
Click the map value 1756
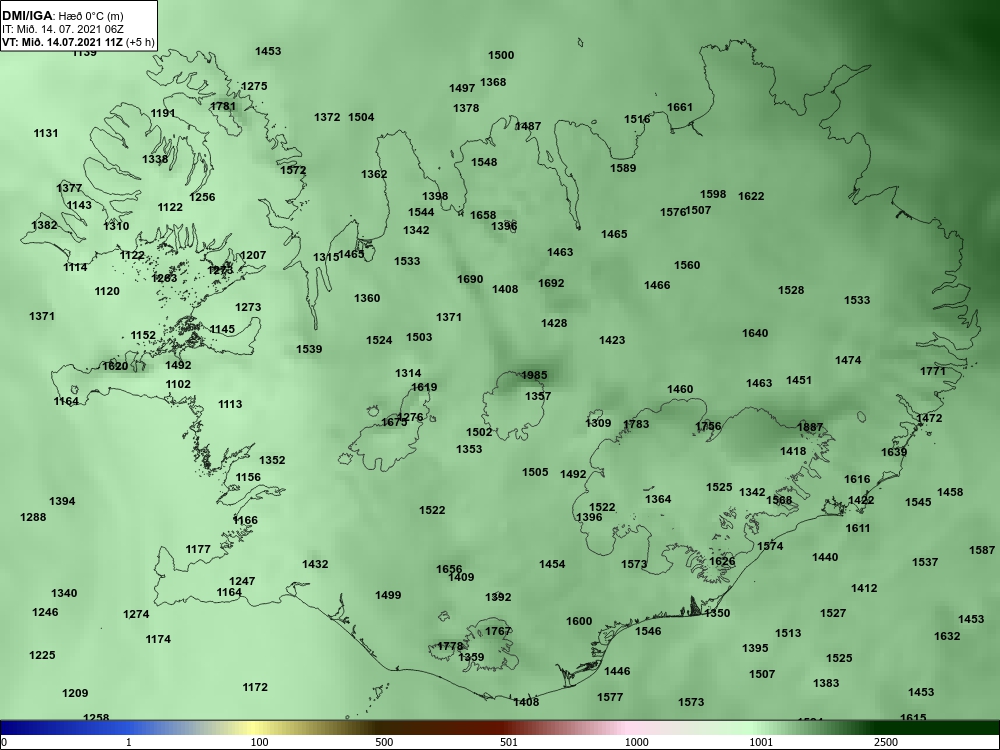point(708,426)
